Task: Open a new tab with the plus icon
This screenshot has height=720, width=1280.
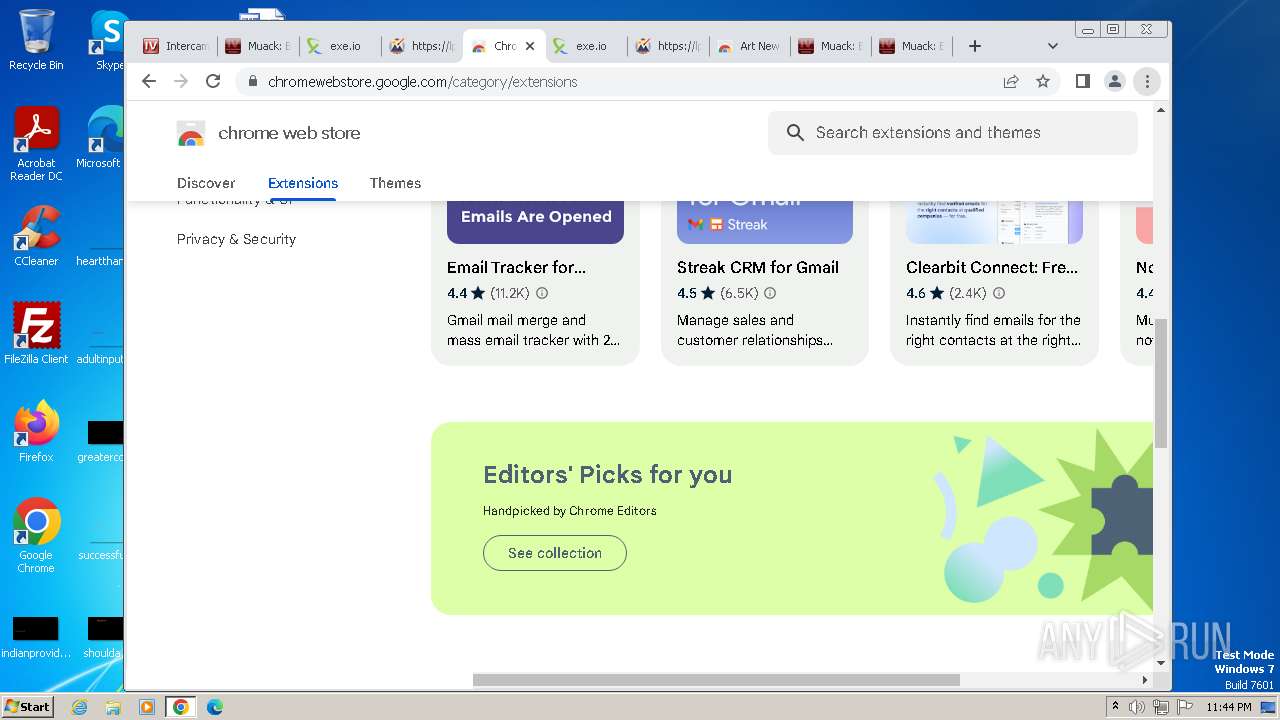Action: [x=975, y=46]
